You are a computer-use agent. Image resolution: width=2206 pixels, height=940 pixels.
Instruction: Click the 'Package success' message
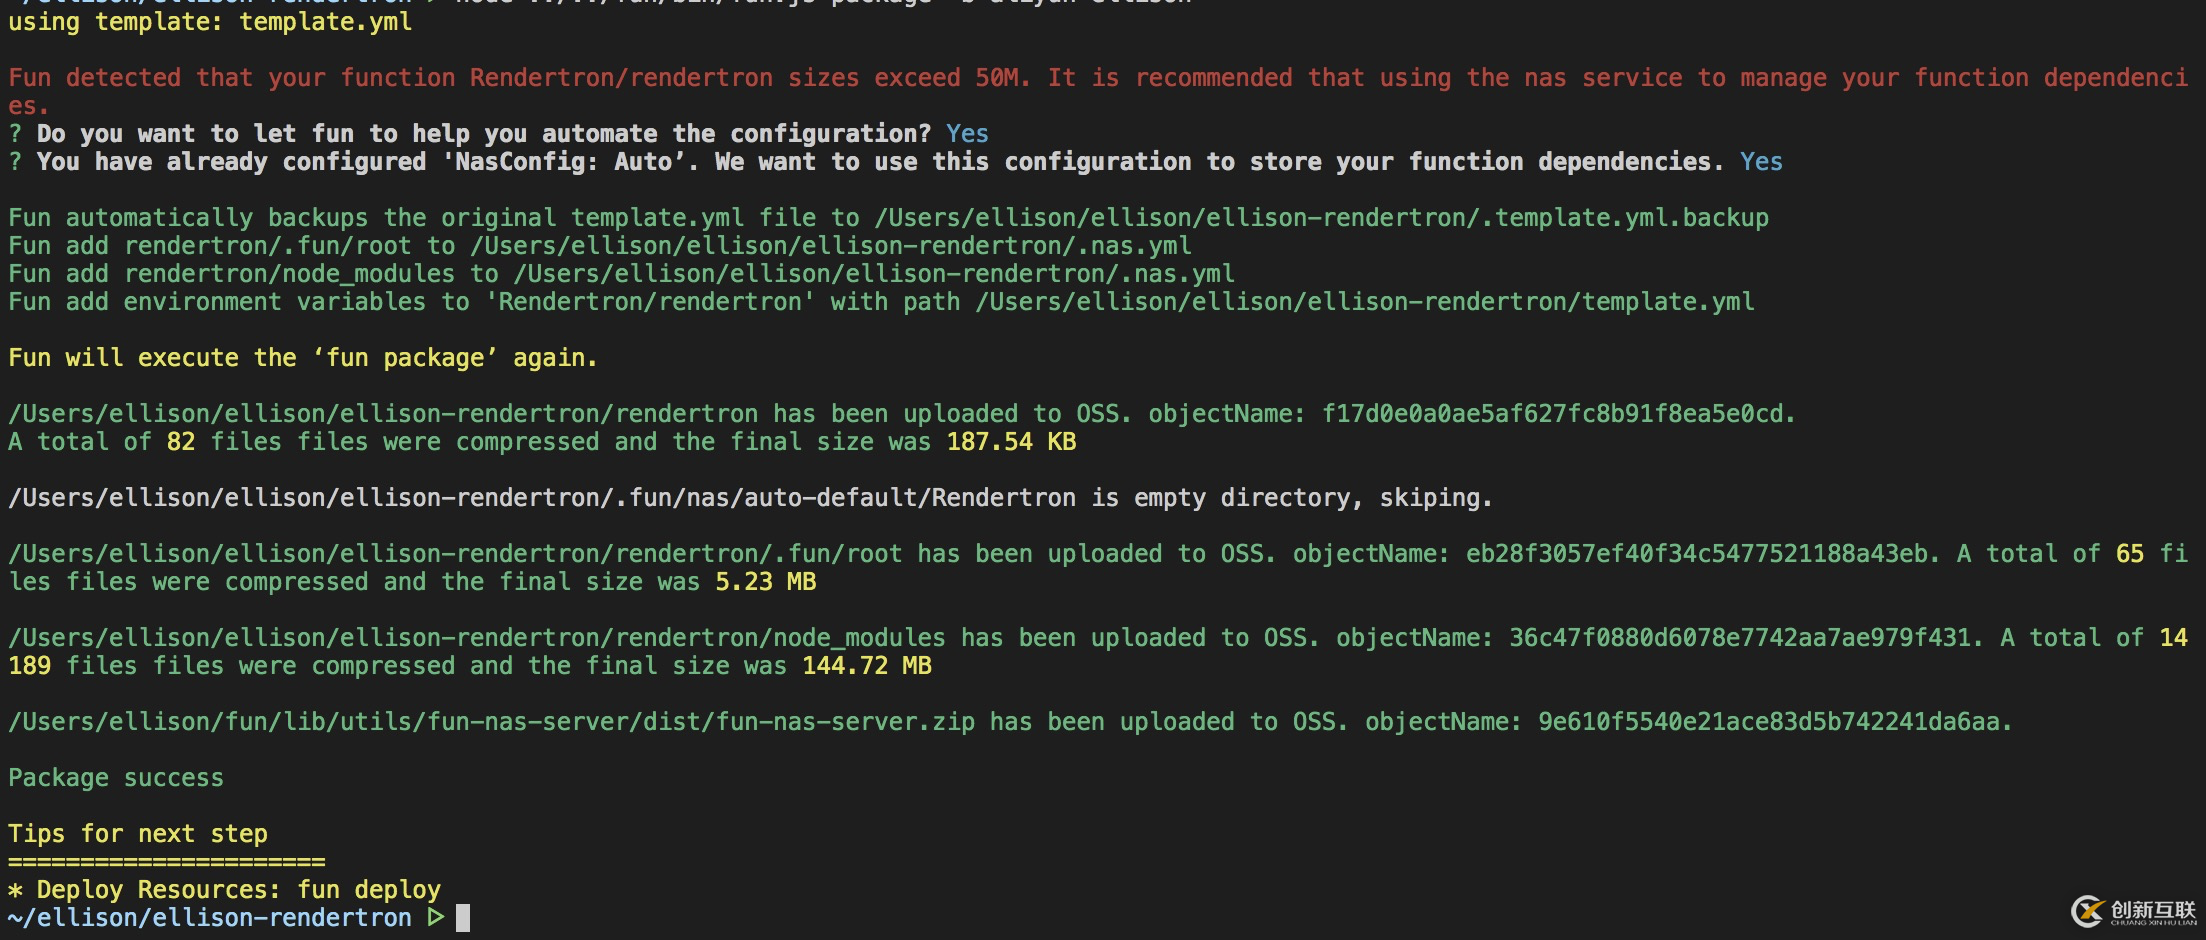tap(116, 778)
